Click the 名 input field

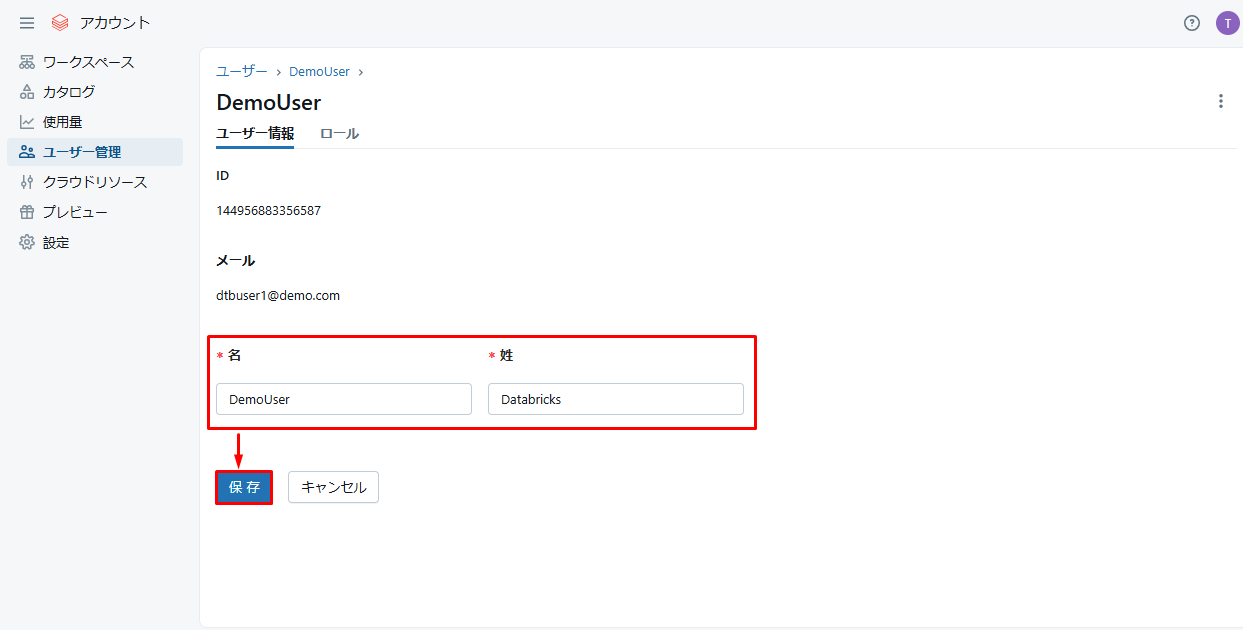[x=344, y=399]
